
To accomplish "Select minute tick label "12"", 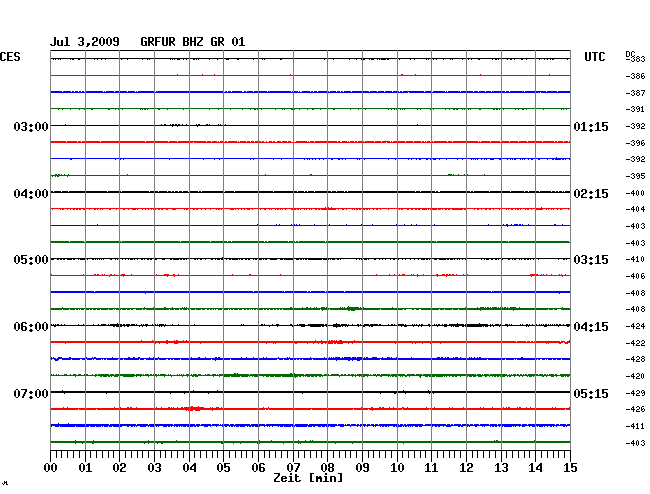I will point(466,468).
